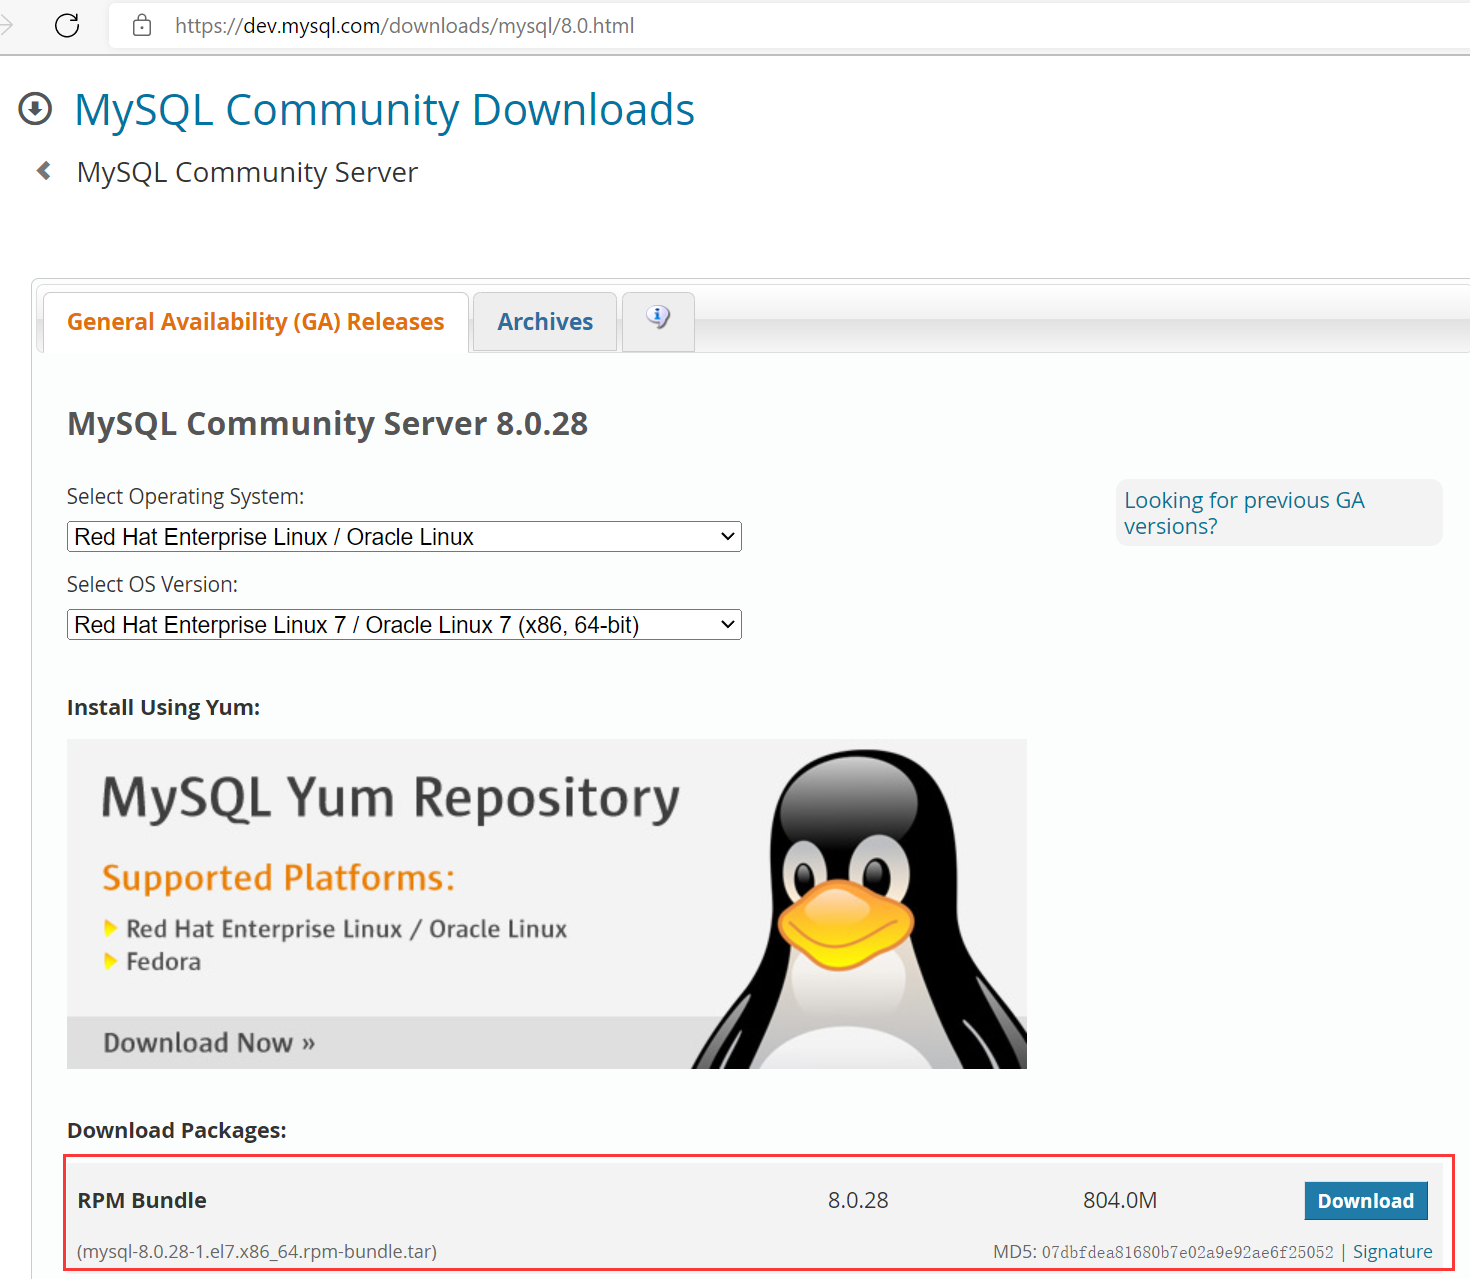Click the 804.0M file size value
The width and height of the screenshot is (1470, 1279).
[x=1120, y=1200]
